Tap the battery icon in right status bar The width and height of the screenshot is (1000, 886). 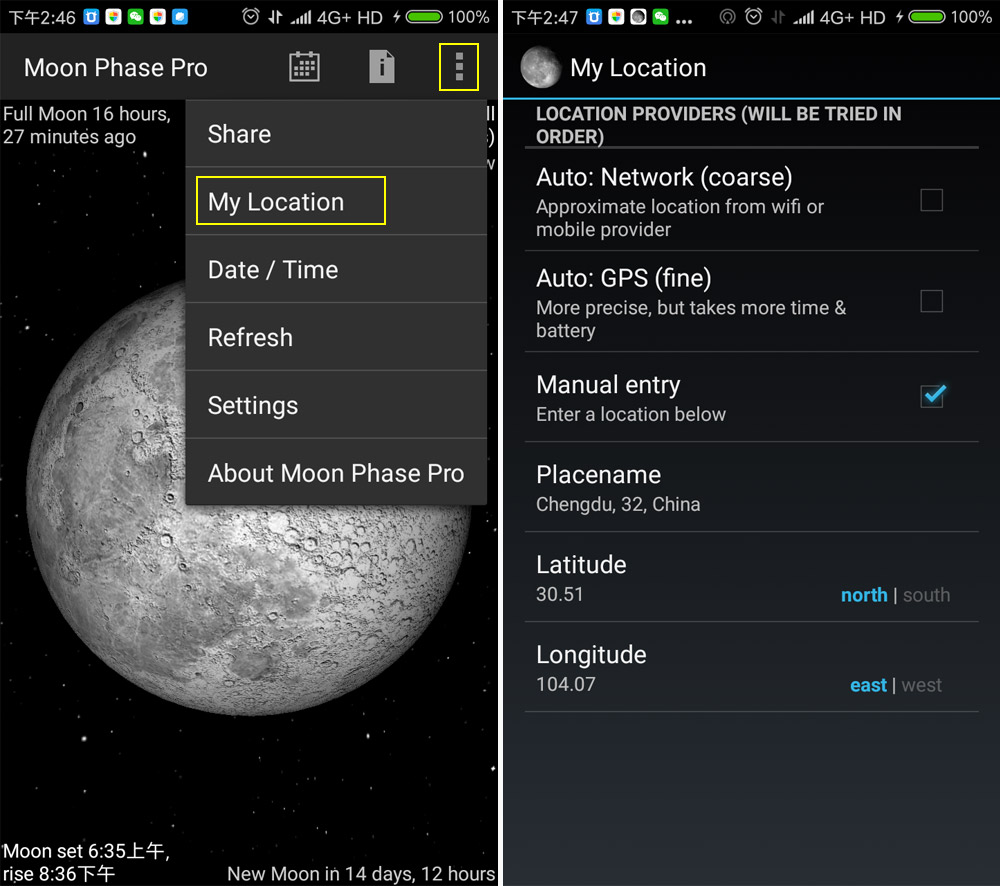point(927,17)
